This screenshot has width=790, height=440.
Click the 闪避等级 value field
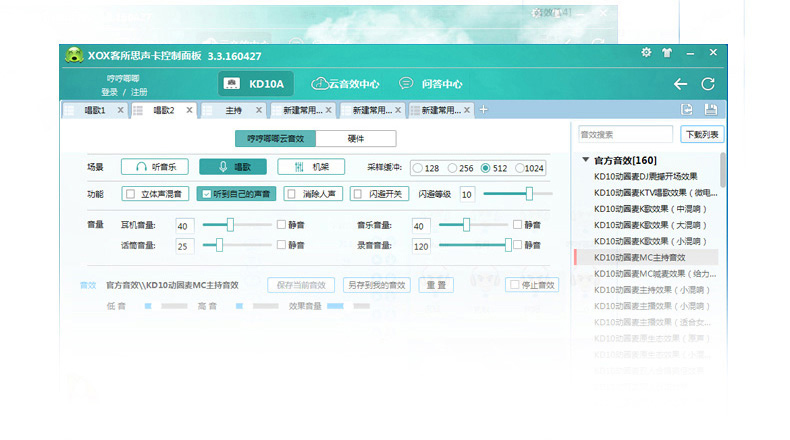point(467,195)
